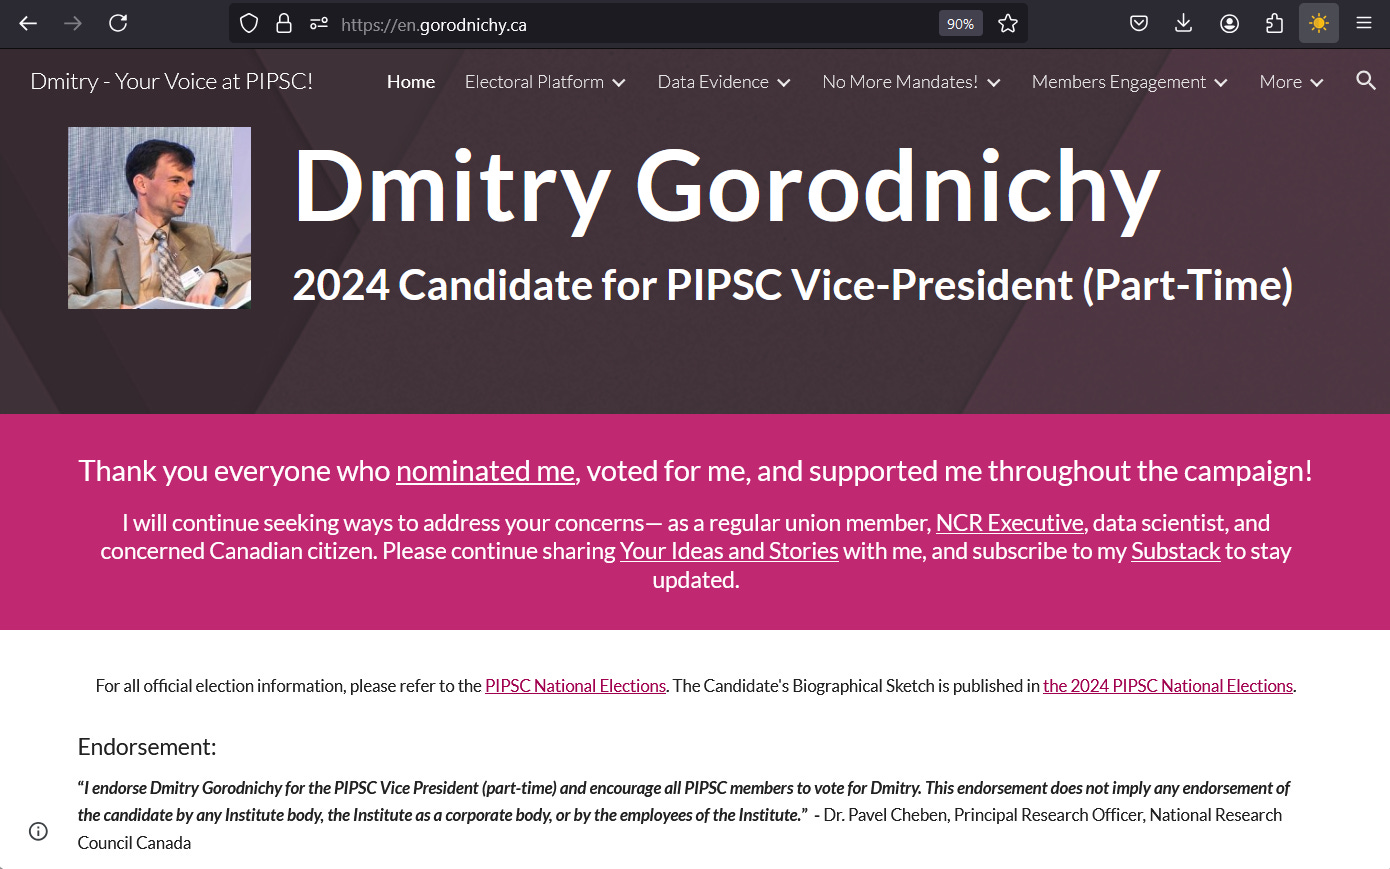Viewport: 1390px width, 869px height.
Task: Reload the page with the refresh icon
Action: coord(118,23)
